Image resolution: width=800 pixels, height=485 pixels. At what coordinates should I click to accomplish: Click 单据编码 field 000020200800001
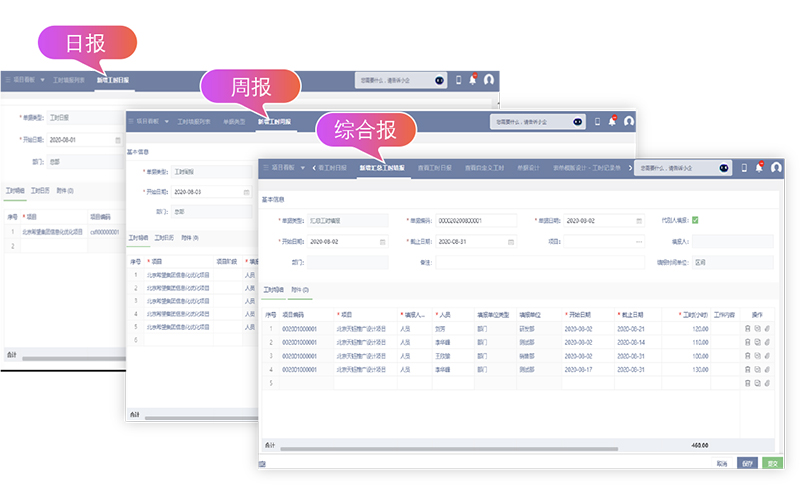coord(477,221)
